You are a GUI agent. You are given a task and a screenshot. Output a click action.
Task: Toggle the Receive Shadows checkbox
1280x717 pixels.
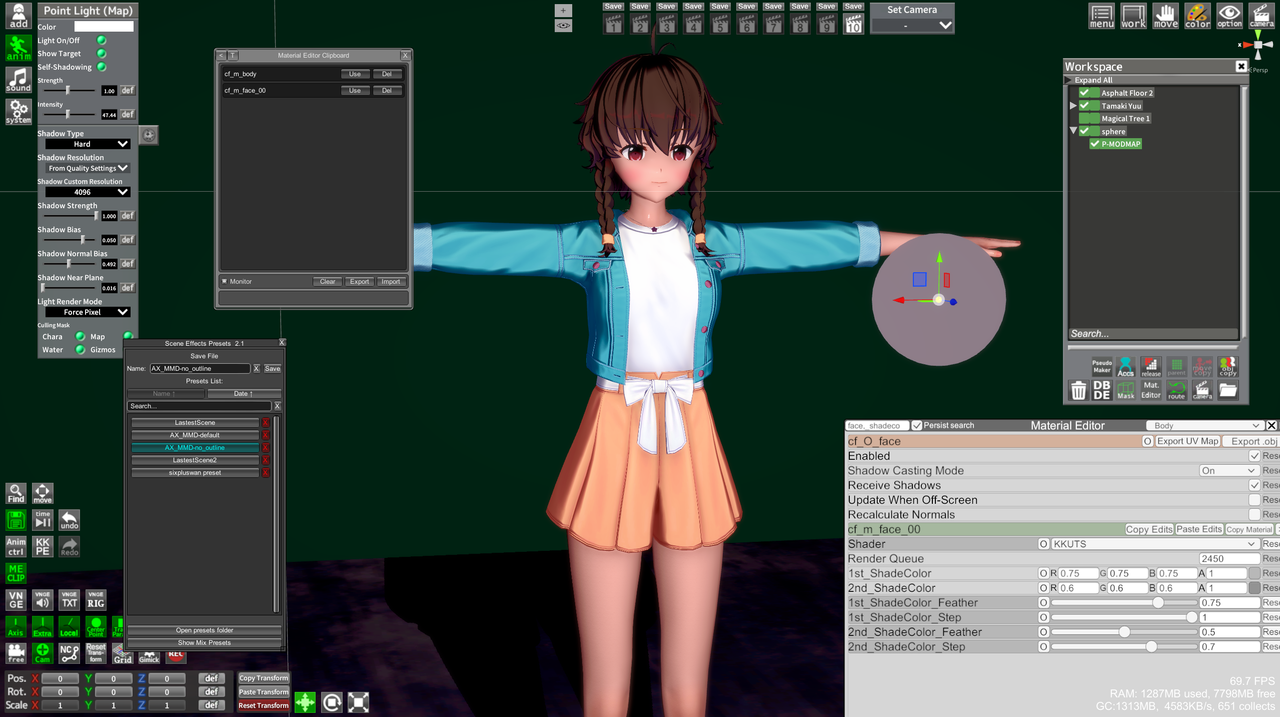pos(1254,485)
